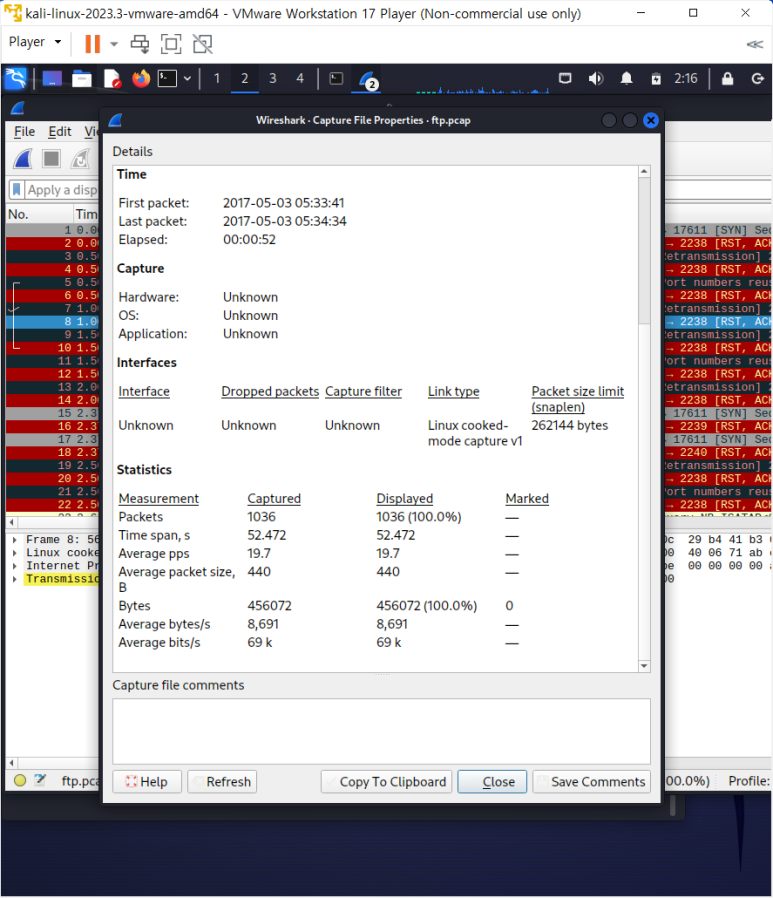This screenshot has height=898, width=773.
Task: Click the captured Bytes value 456072
Action: (269, 606)
